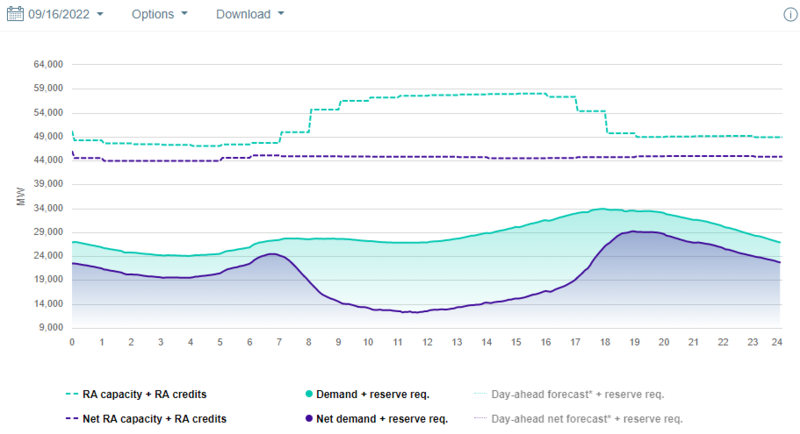This screenshot has width=800, height=434.
Task: Expand the Options dropdown menu
Action: click(x=160, y=15)
